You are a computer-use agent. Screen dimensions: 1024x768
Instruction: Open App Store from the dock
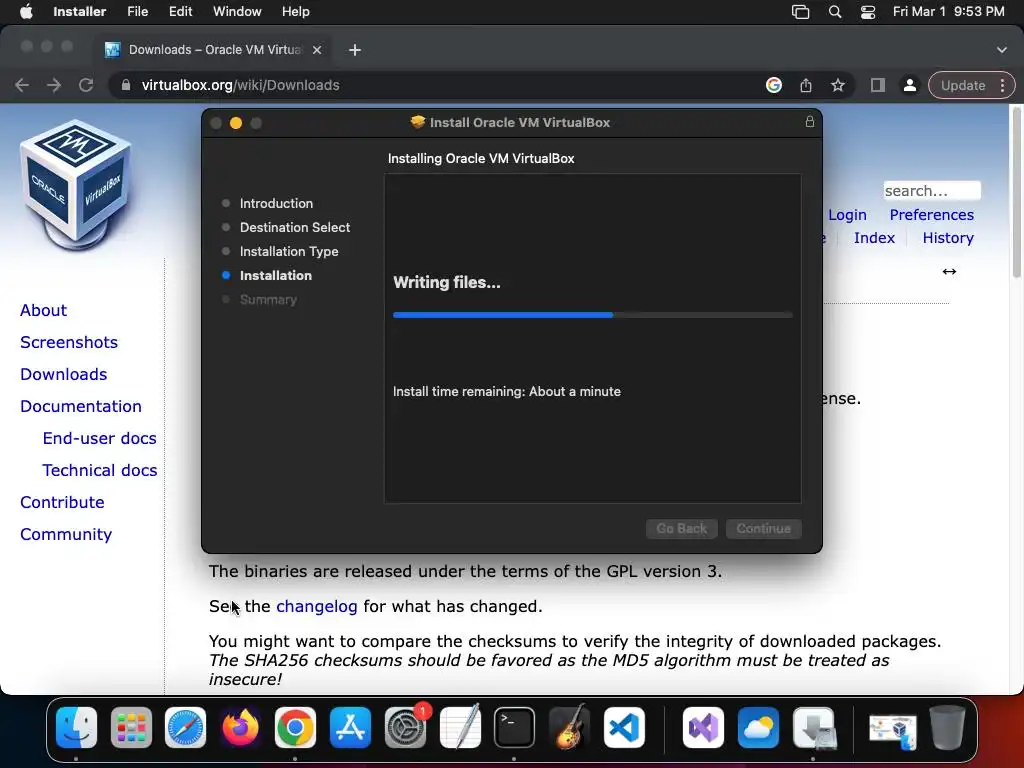(x=350, y=727)
